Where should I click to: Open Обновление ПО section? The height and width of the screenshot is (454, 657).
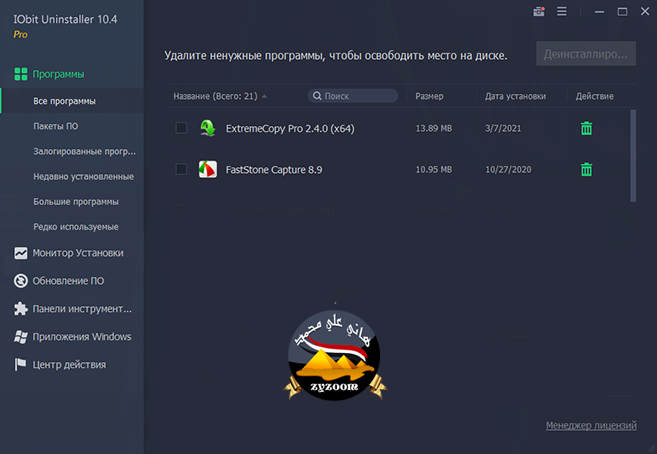click(x=68, y=281)
